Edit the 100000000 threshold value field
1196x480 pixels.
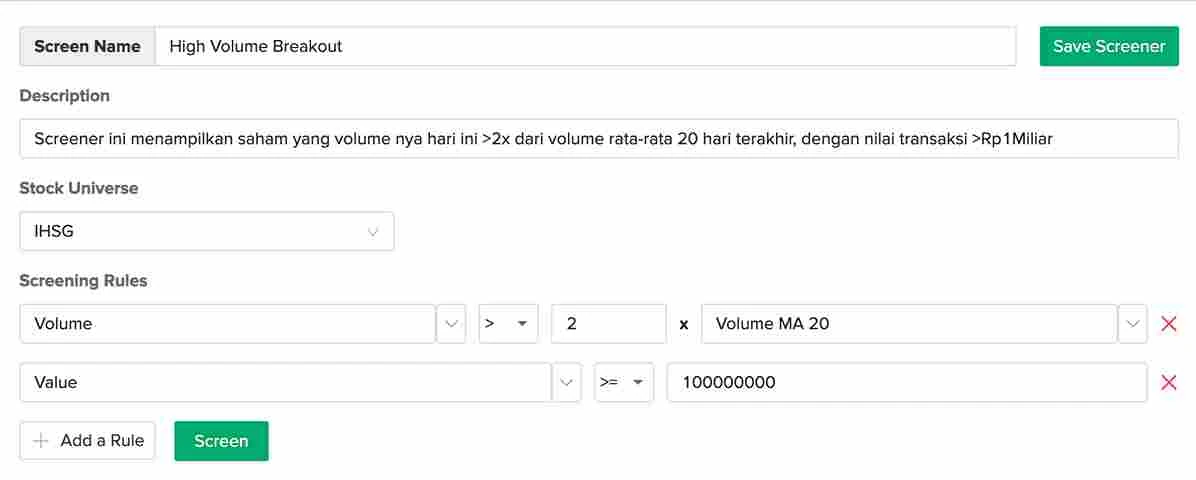(x=906, y=382)
